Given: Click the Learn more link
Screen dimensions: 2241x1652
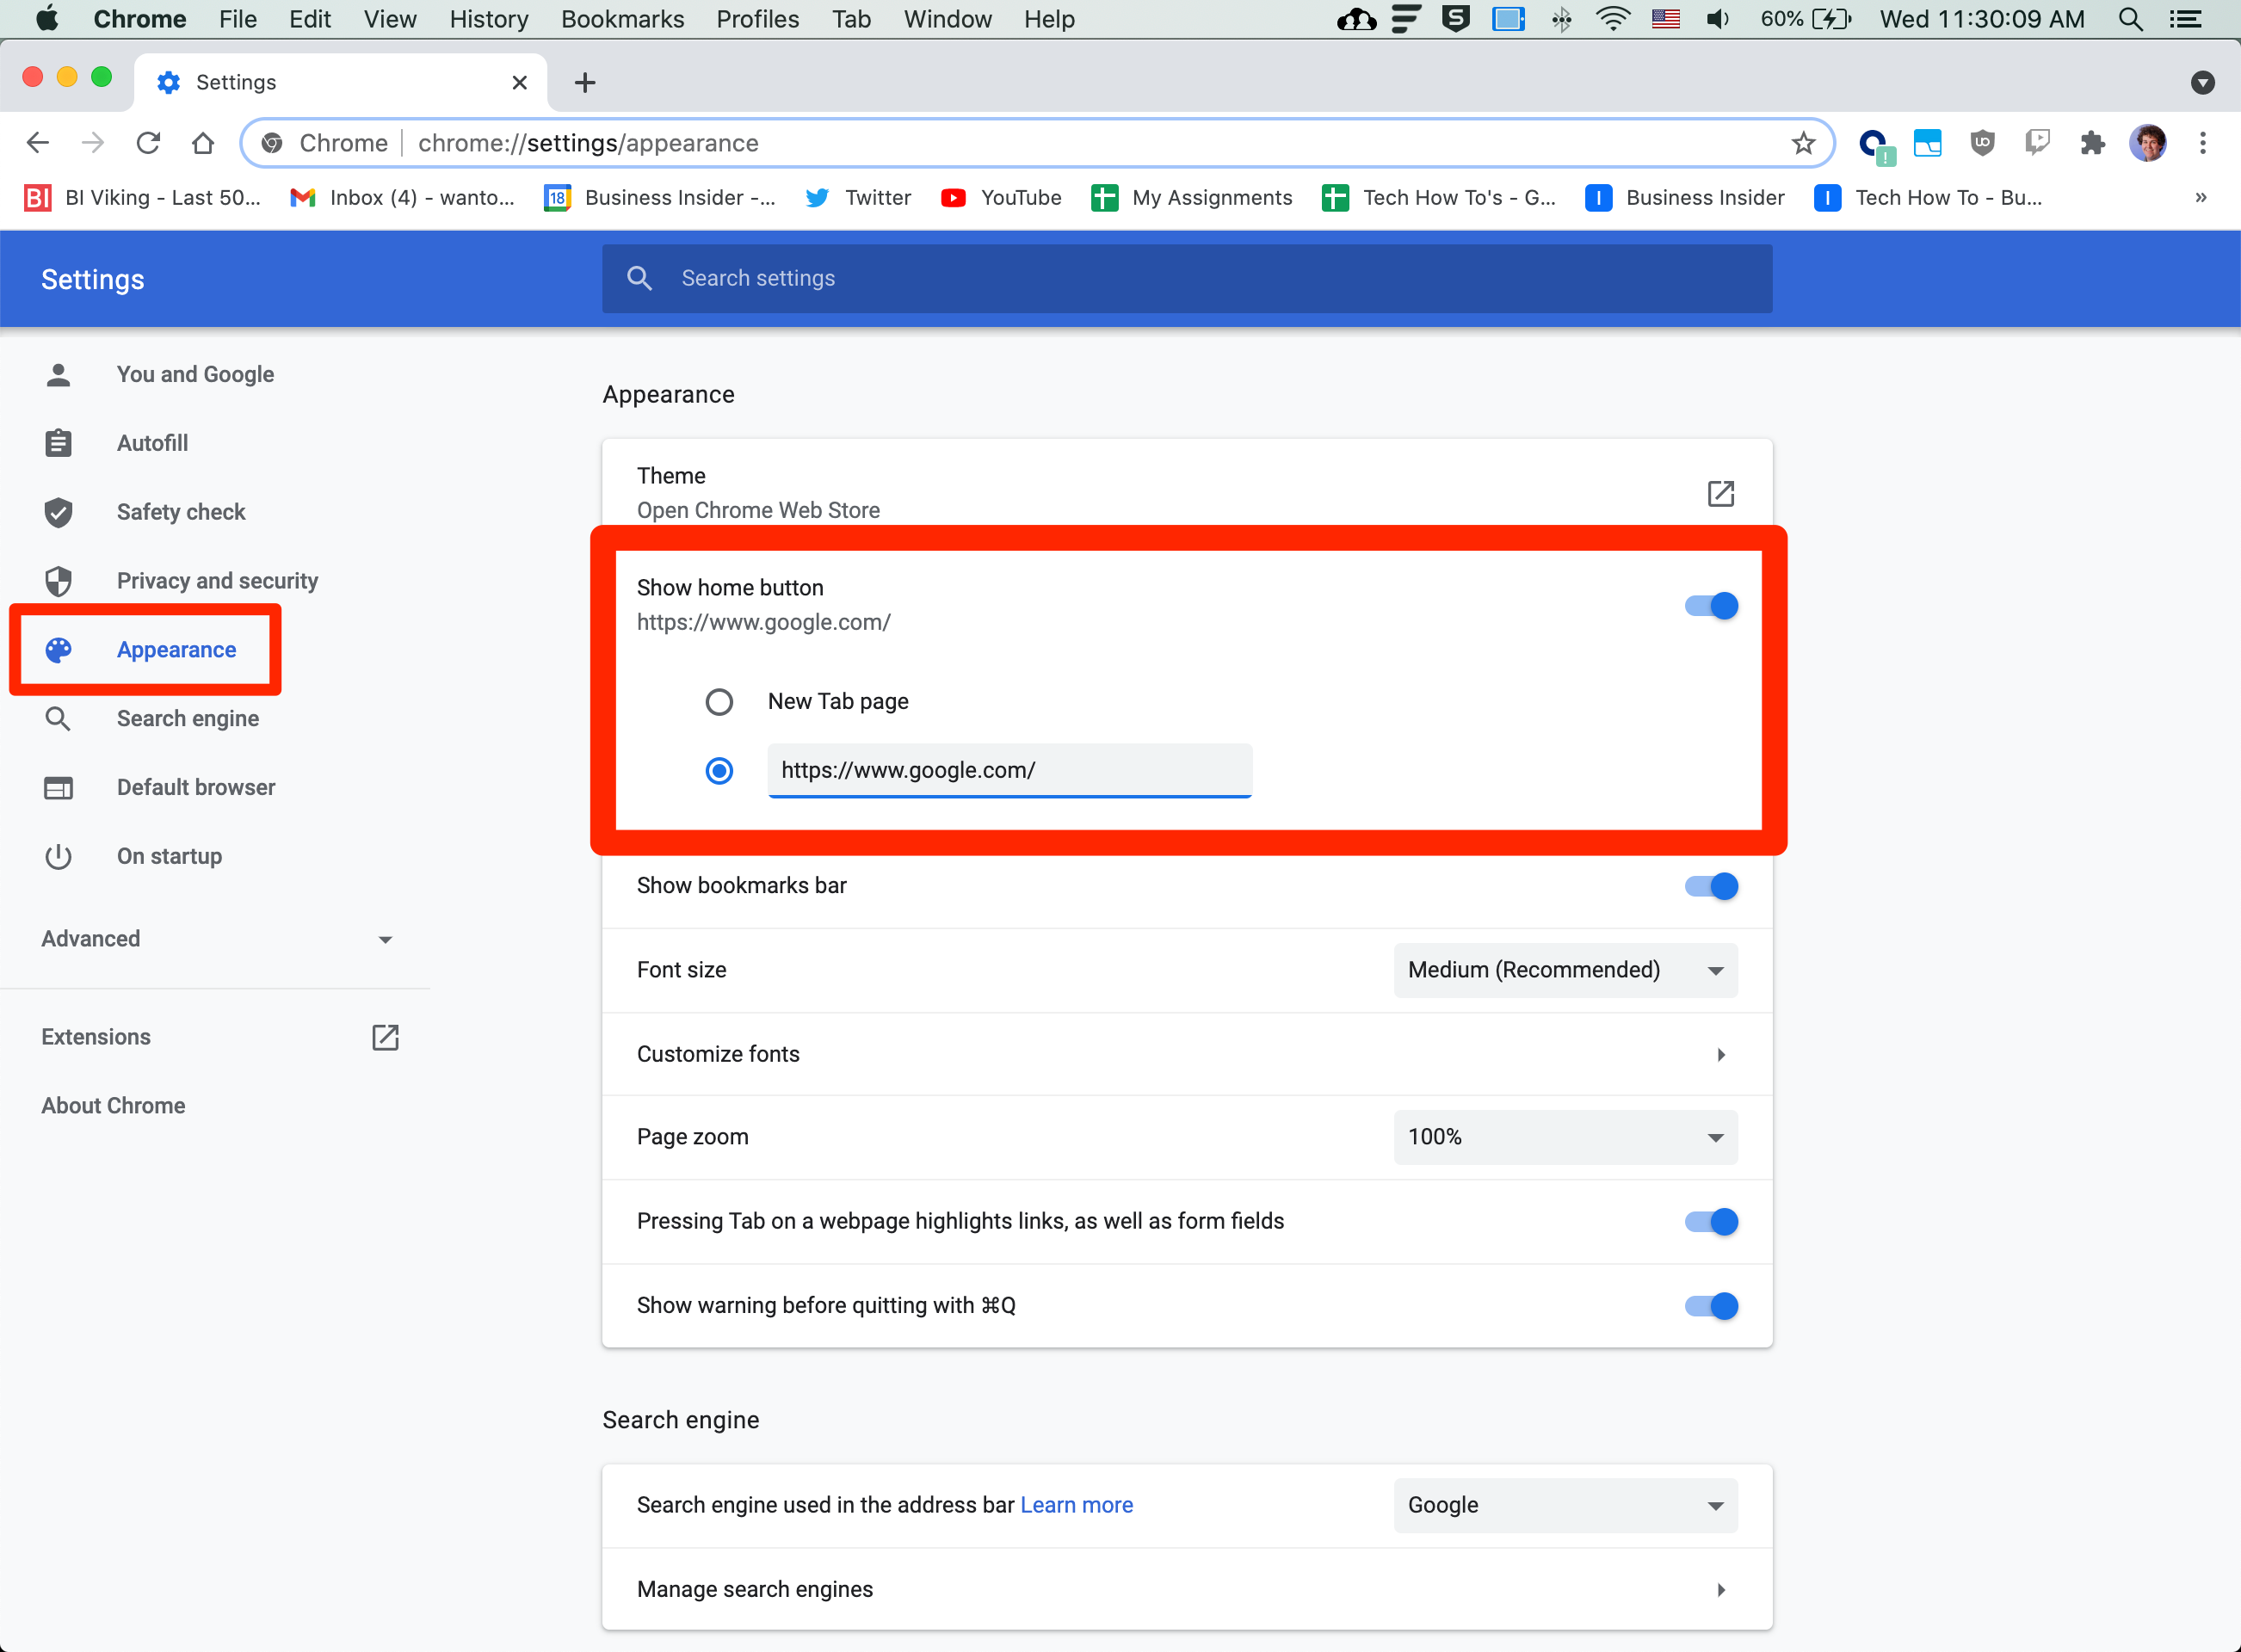Looking at the screenshot, I should [x=1076, y=1506].
